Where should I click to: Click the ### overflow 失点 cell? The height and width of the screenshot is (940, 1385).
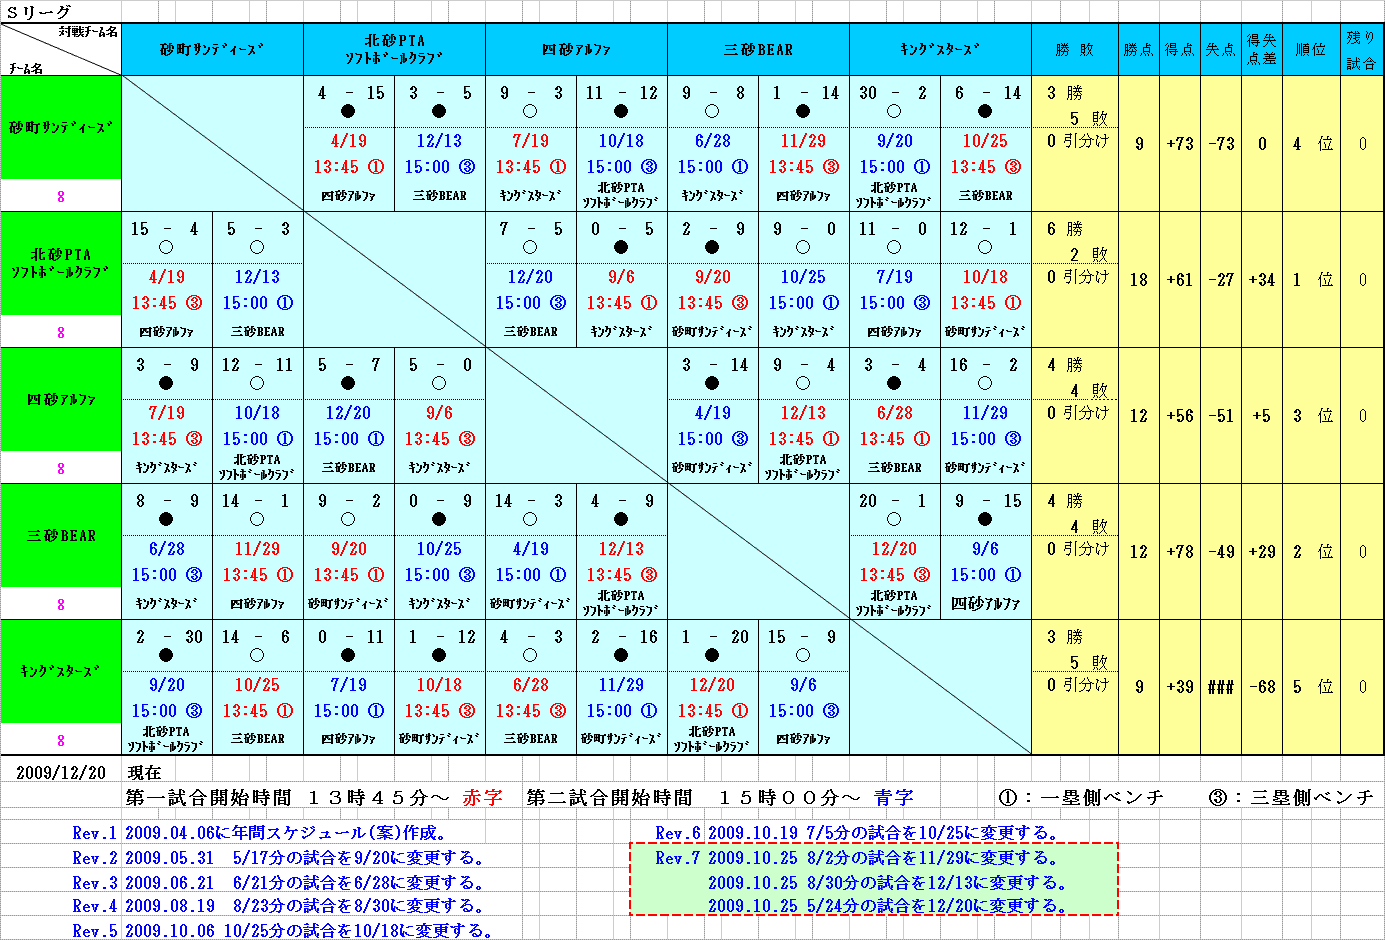pyautogui.click(x=1220, y=687)
